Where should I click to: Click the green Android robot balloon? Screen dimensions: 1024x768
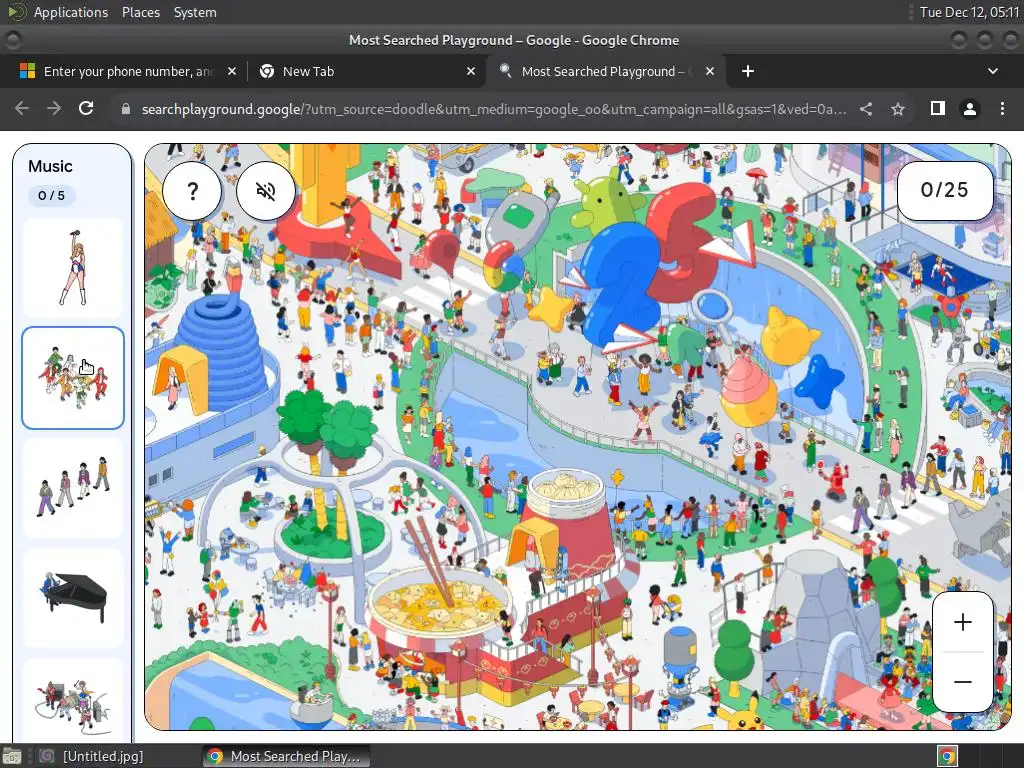click(x=605, y=199)
